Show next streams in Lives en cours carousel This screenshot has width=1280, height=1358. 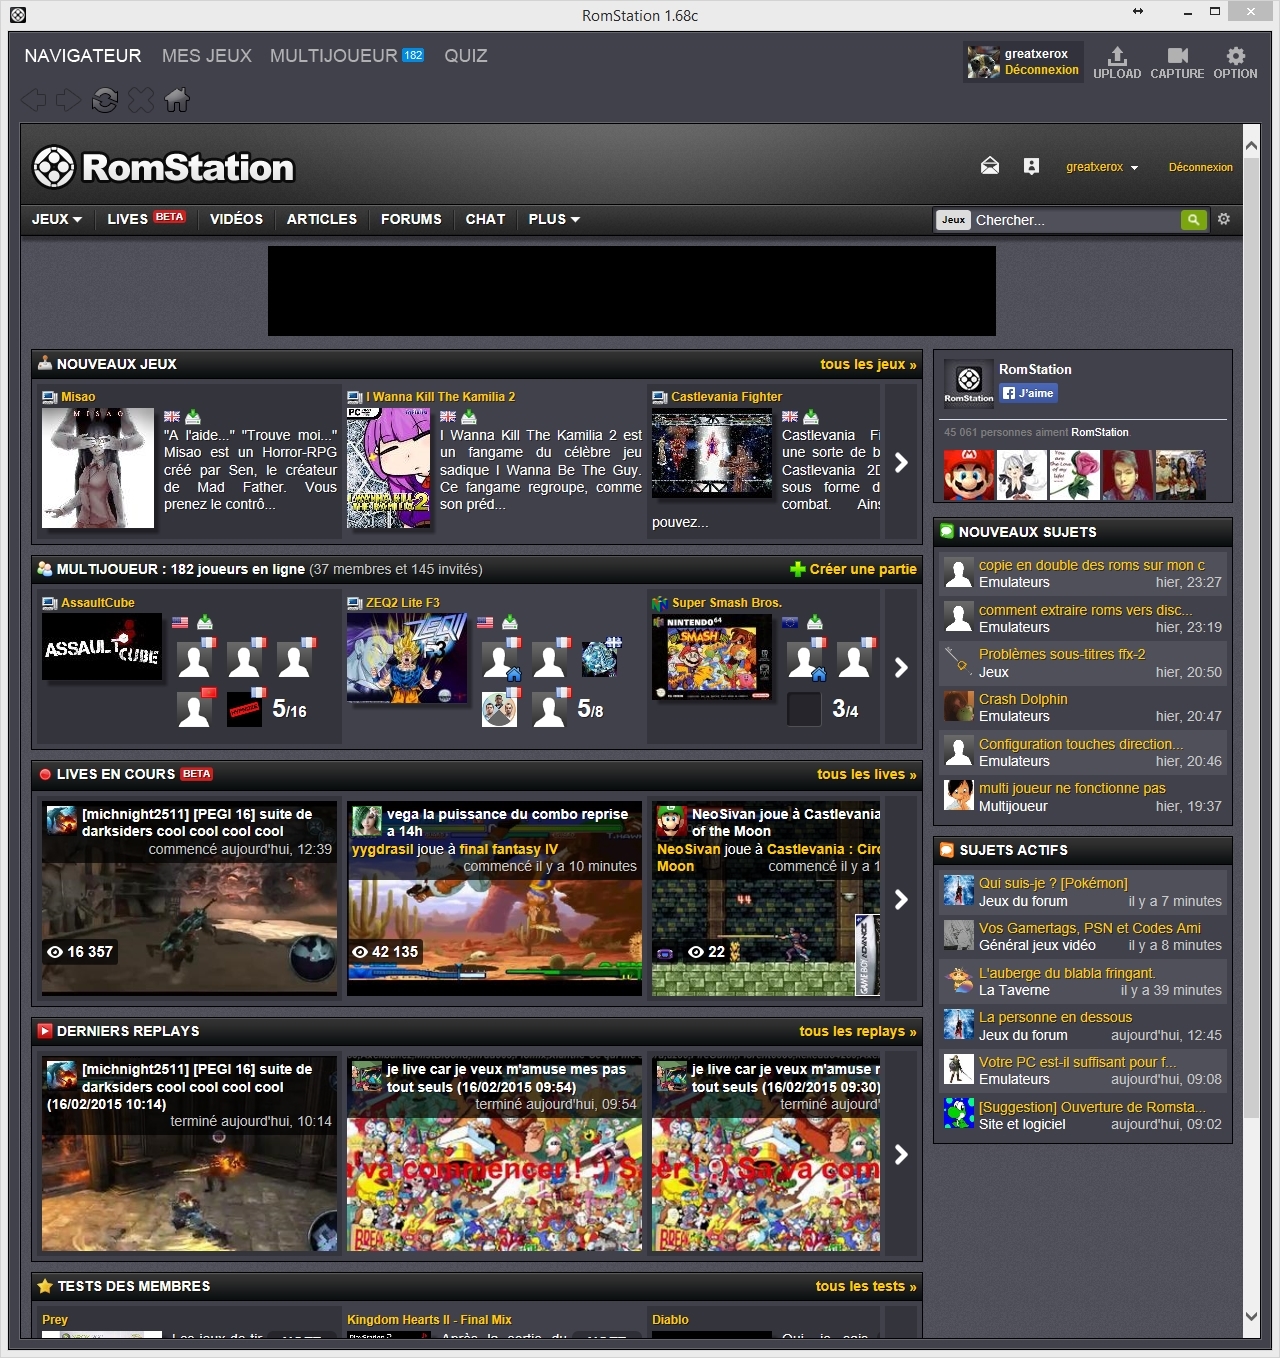coord(902,899)
